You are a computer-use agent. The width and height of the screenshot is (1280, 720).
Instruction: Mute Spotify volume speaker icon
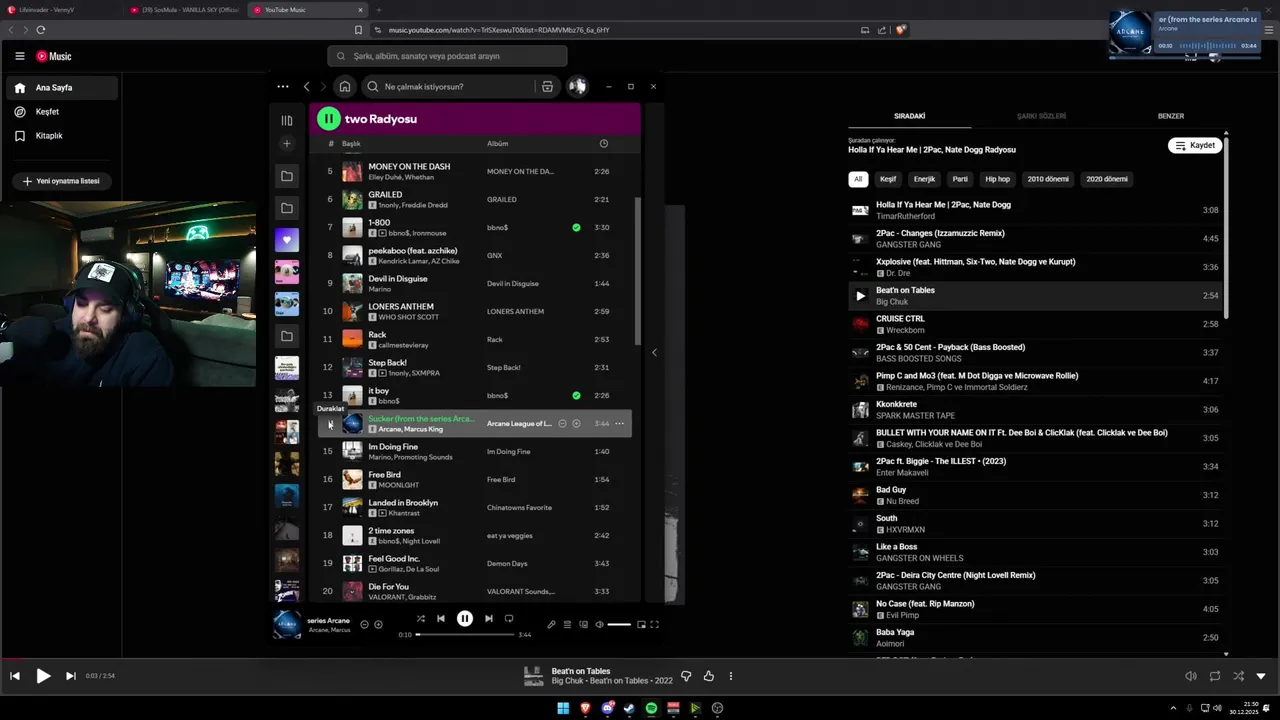pyautogui.click(x=599, y=625)
